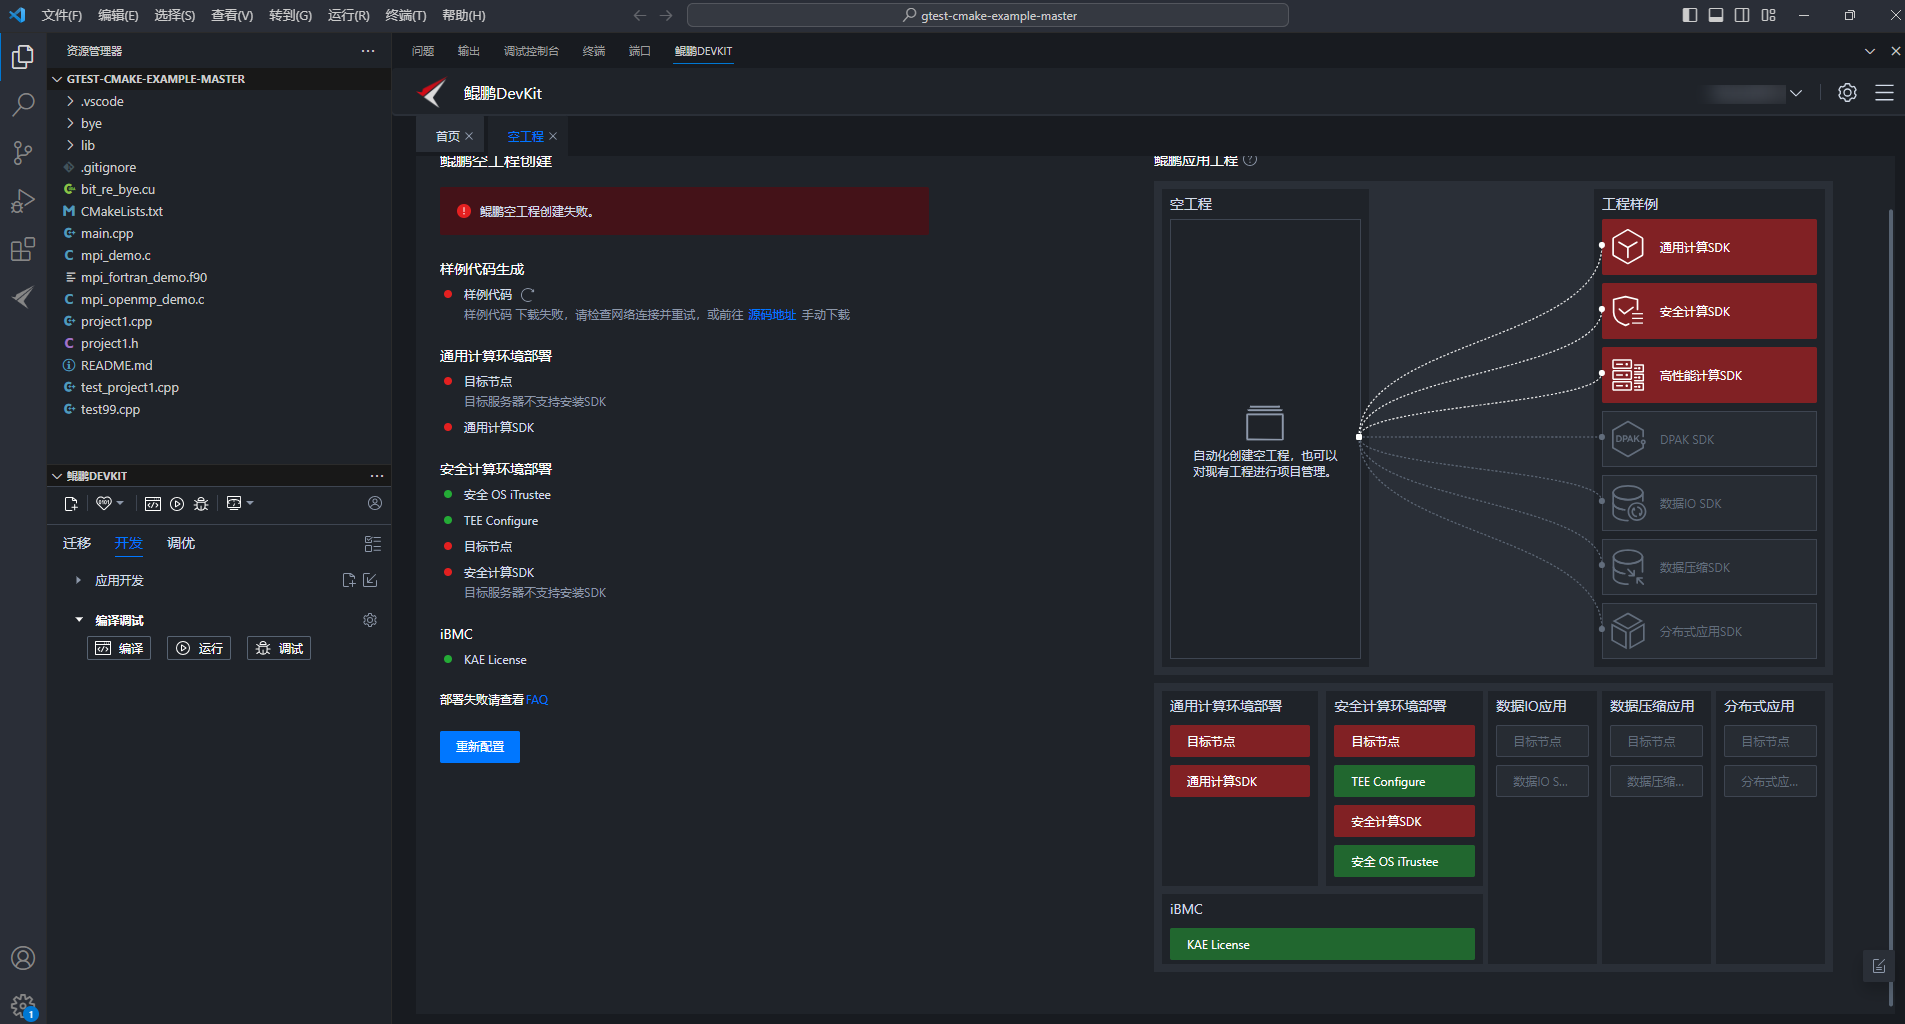Open the 终端(T) menu
The image size is (1905, 1024).
point(406,15)
